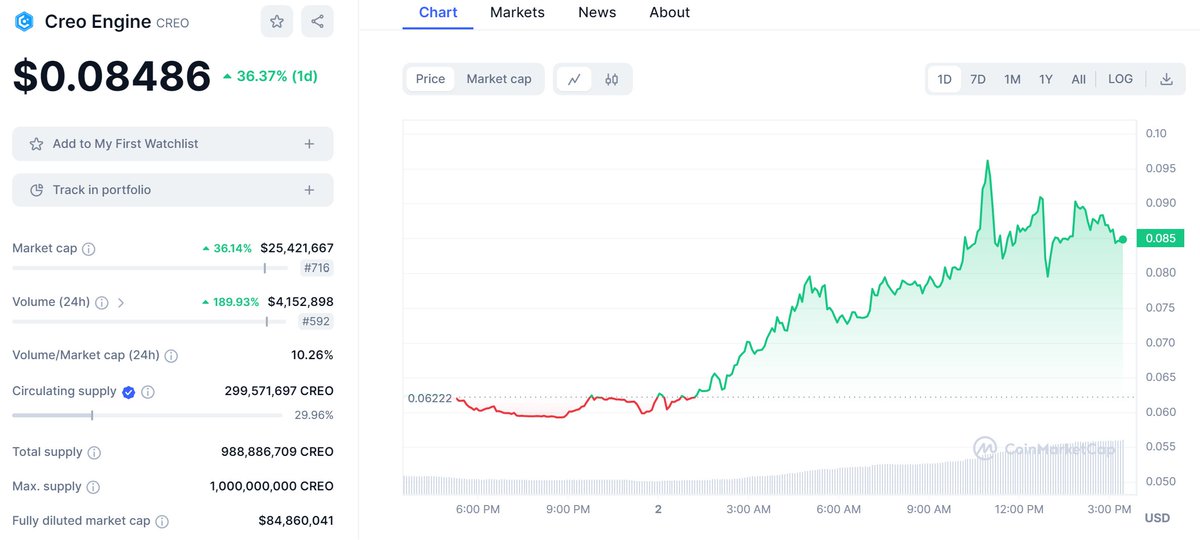Open Market cap info tooltip icon
The width and height of the screenshot is (1200, 540).
(88, 249)
